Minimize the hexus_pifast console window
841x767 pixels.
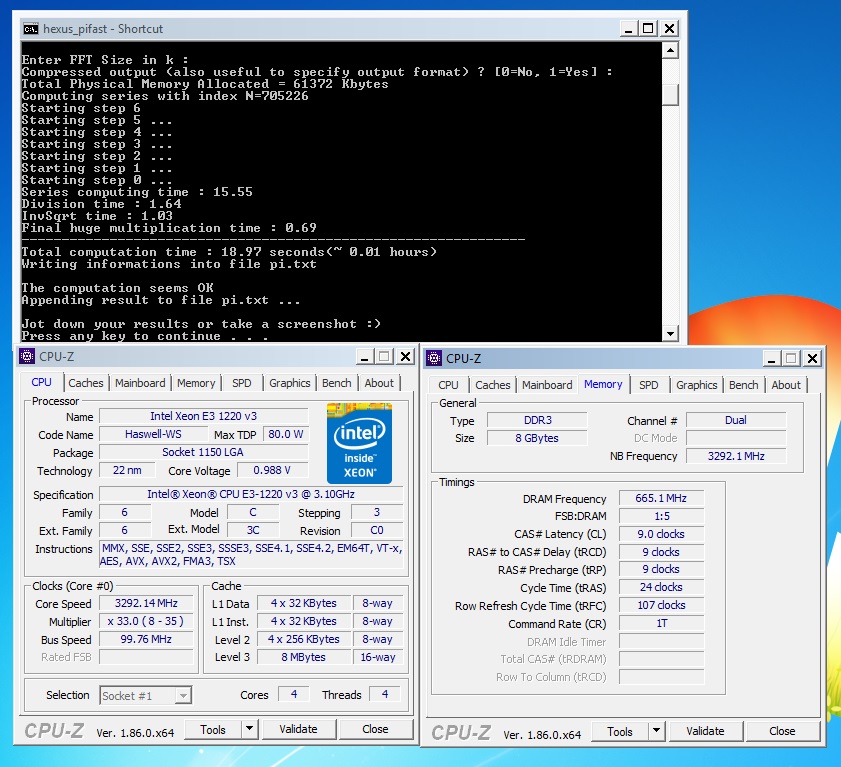(628, 28)
